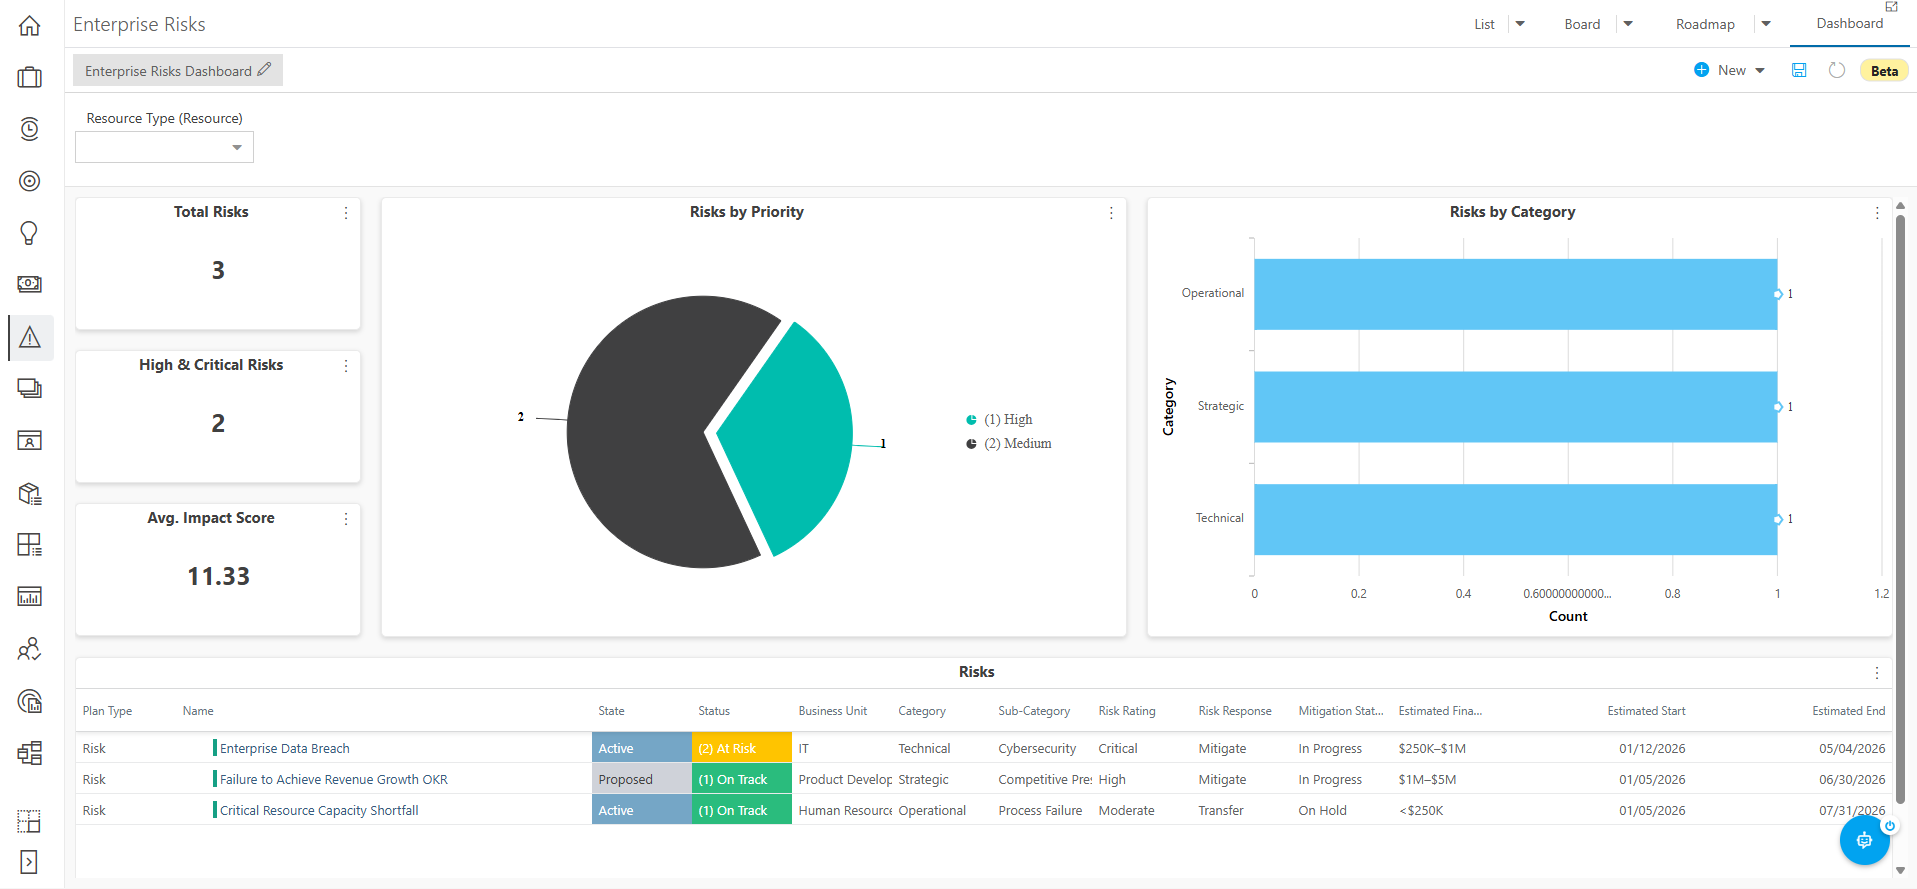Switch to the Board tab
The height and width of the screenshot is (889, 1917).
coord(1582,24)
